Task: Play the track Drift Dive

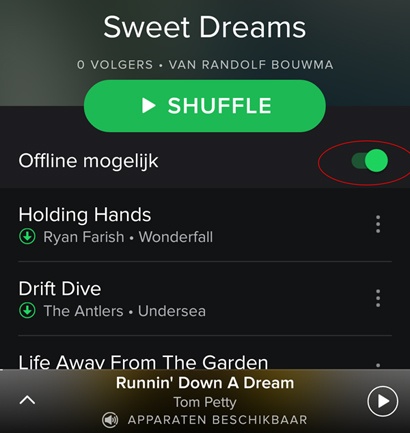Action: point(60,288)
